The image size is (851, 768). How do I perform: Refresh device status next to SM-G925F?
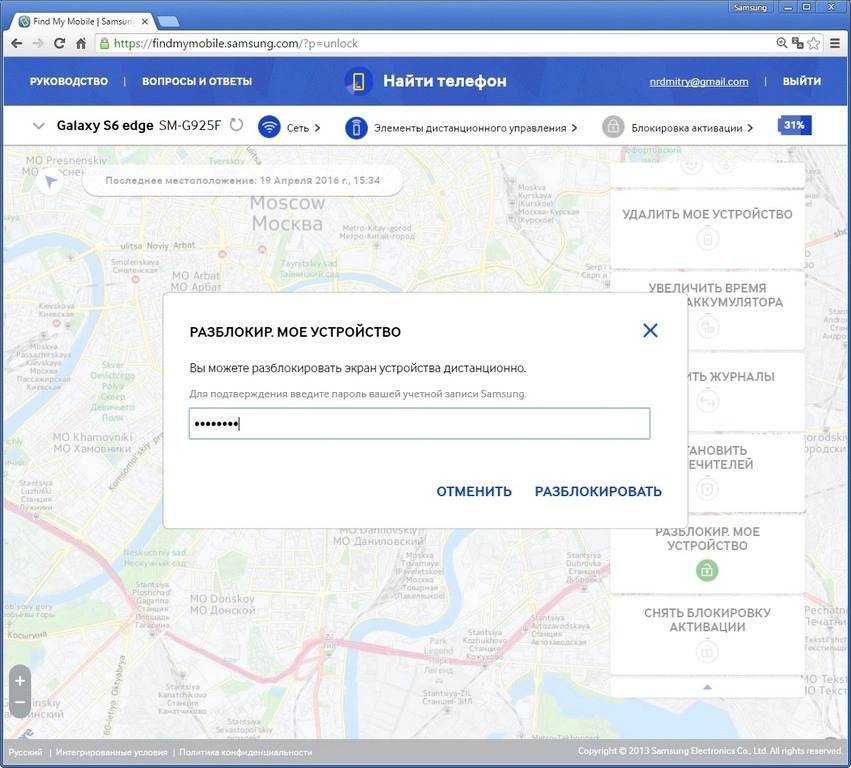(236, 126)
